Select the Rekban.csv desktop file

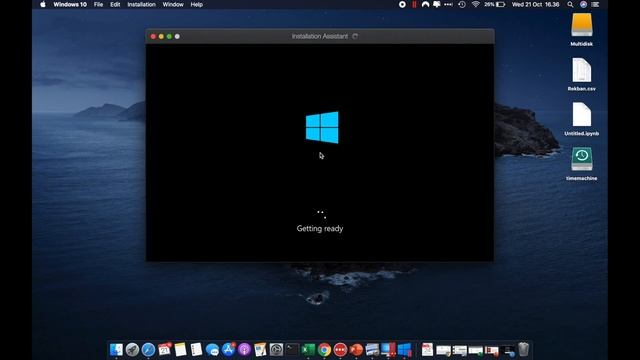click(582, 74)
